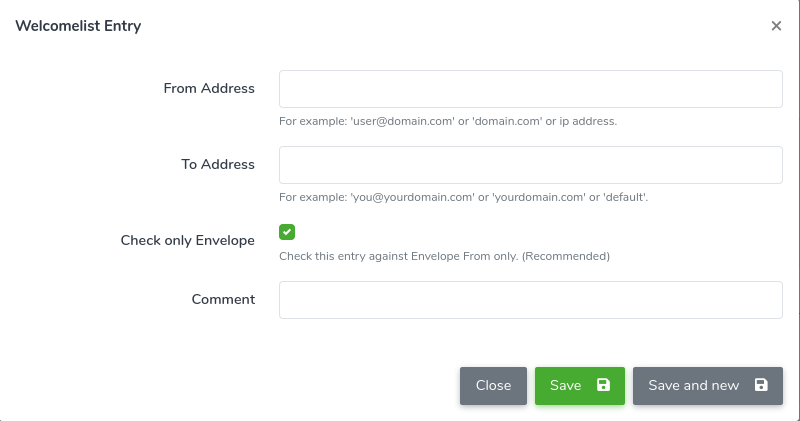Choose Save and new
Image resolution: width=800 pixels, height=421 pixels.
point(708,386)
